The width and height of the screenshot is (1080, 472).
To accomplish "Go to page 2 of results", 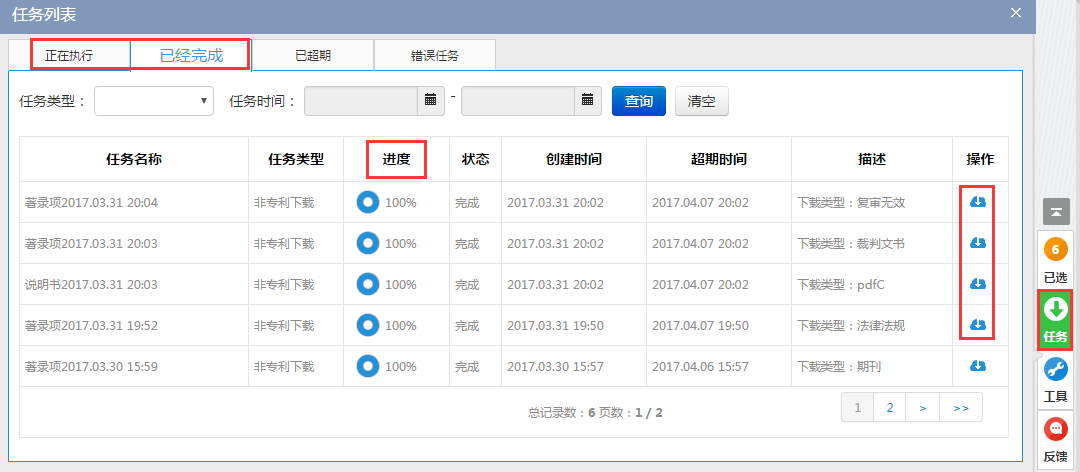I will [888, 407].
